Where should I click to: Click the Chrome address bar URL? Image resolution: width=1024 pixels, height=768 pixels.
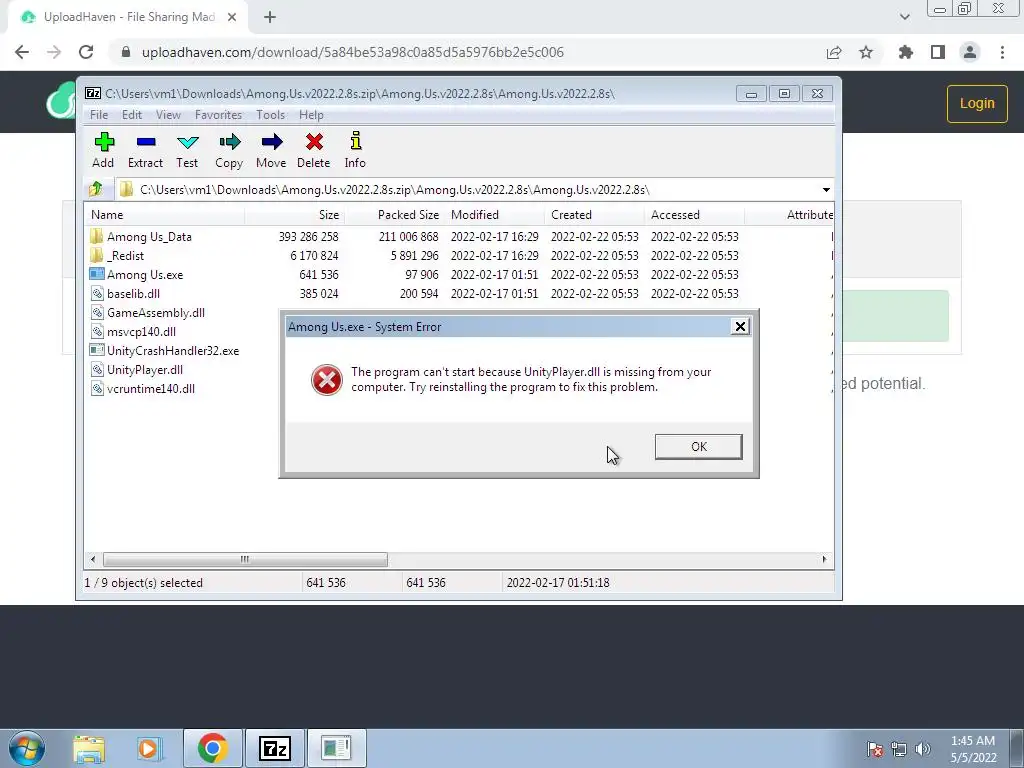click(353, 52)
